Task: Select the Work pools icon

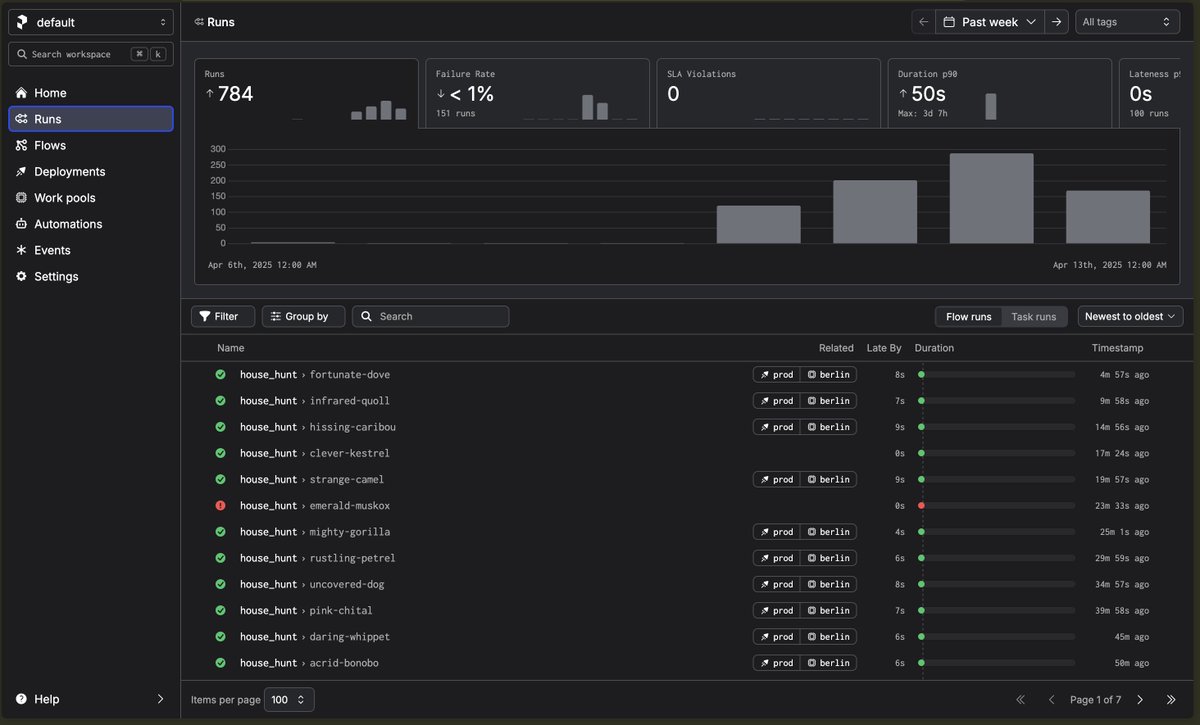Action: point(22,198)
